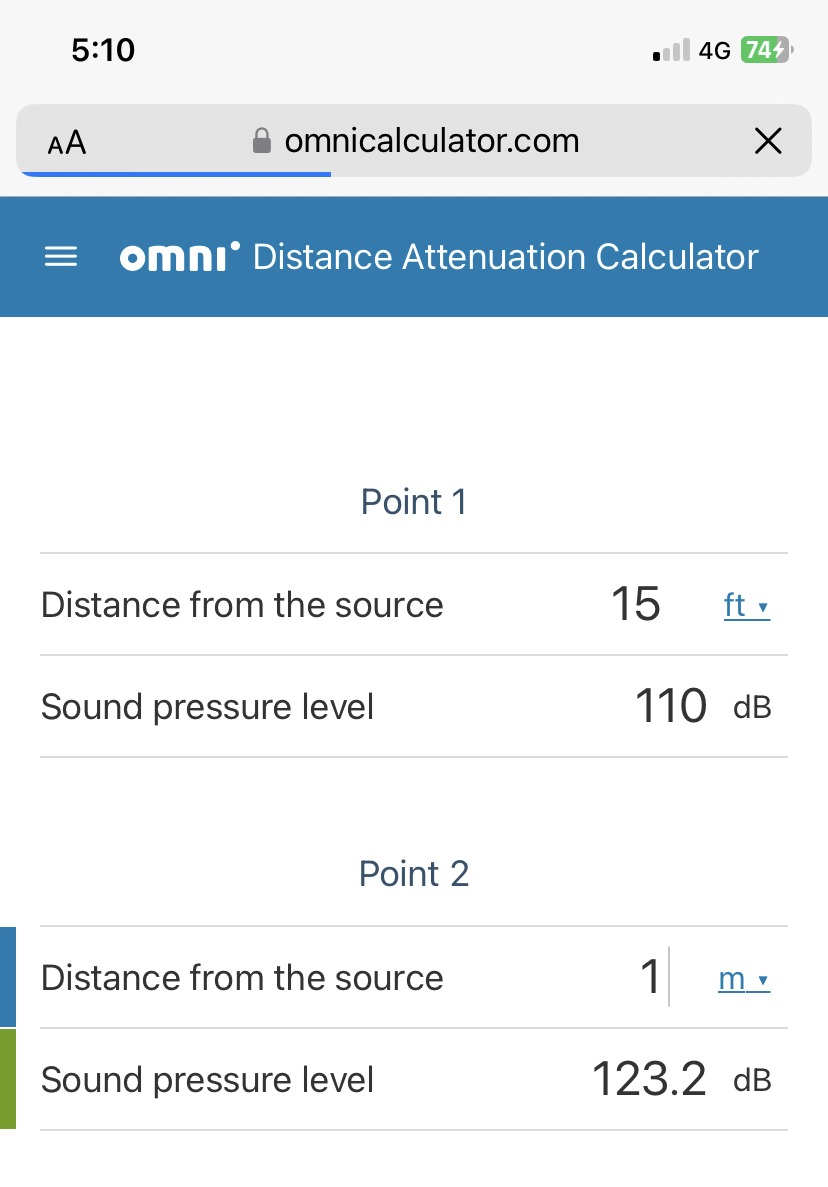Open the ft unit dropdown for Point 1
828x1187 pixels.
(746, 606)
